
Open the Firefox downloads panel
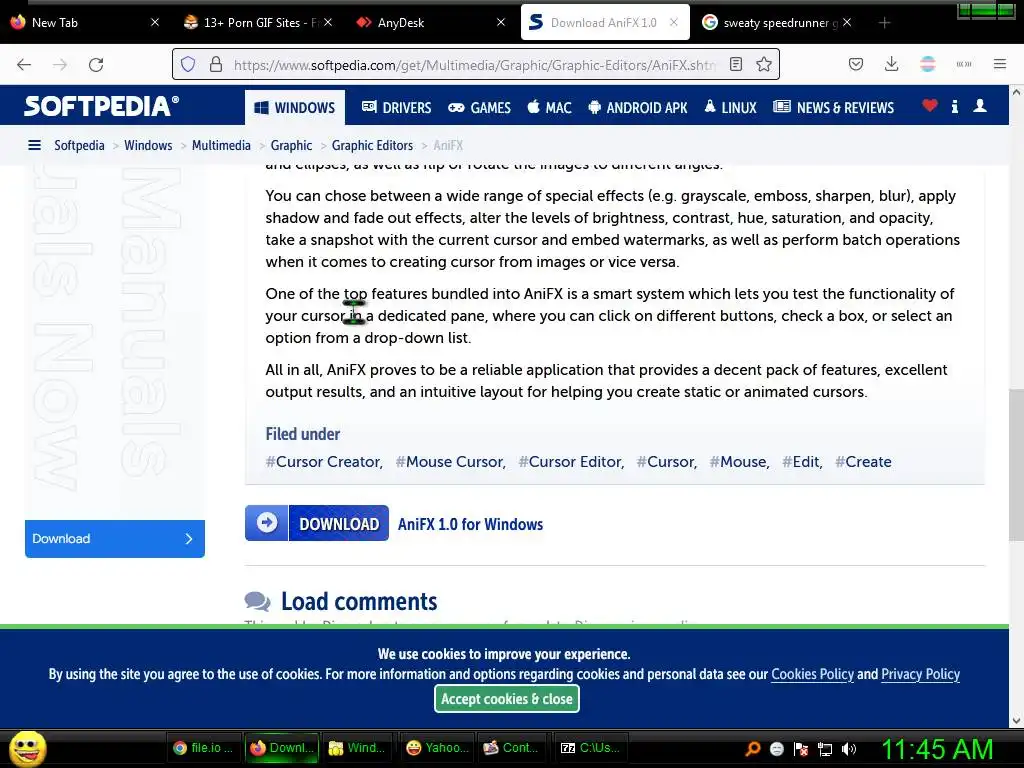(x=891, y=64)
